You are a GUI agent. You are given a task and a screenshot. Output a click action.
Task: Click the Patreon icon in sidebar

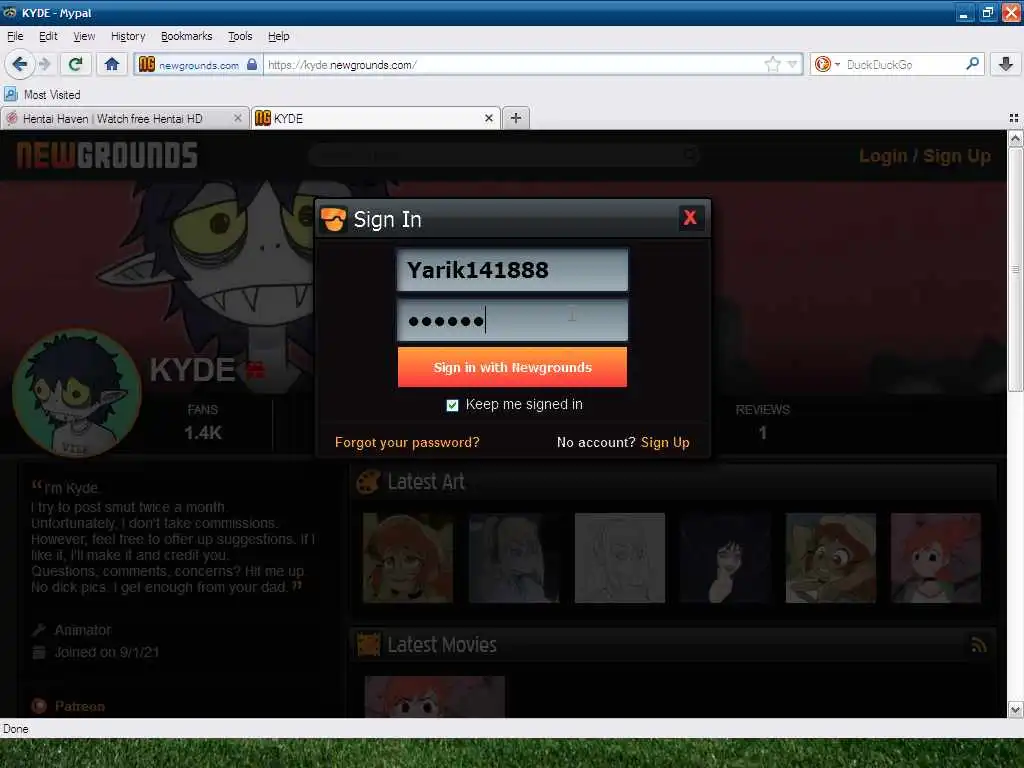tap(39, 706)
